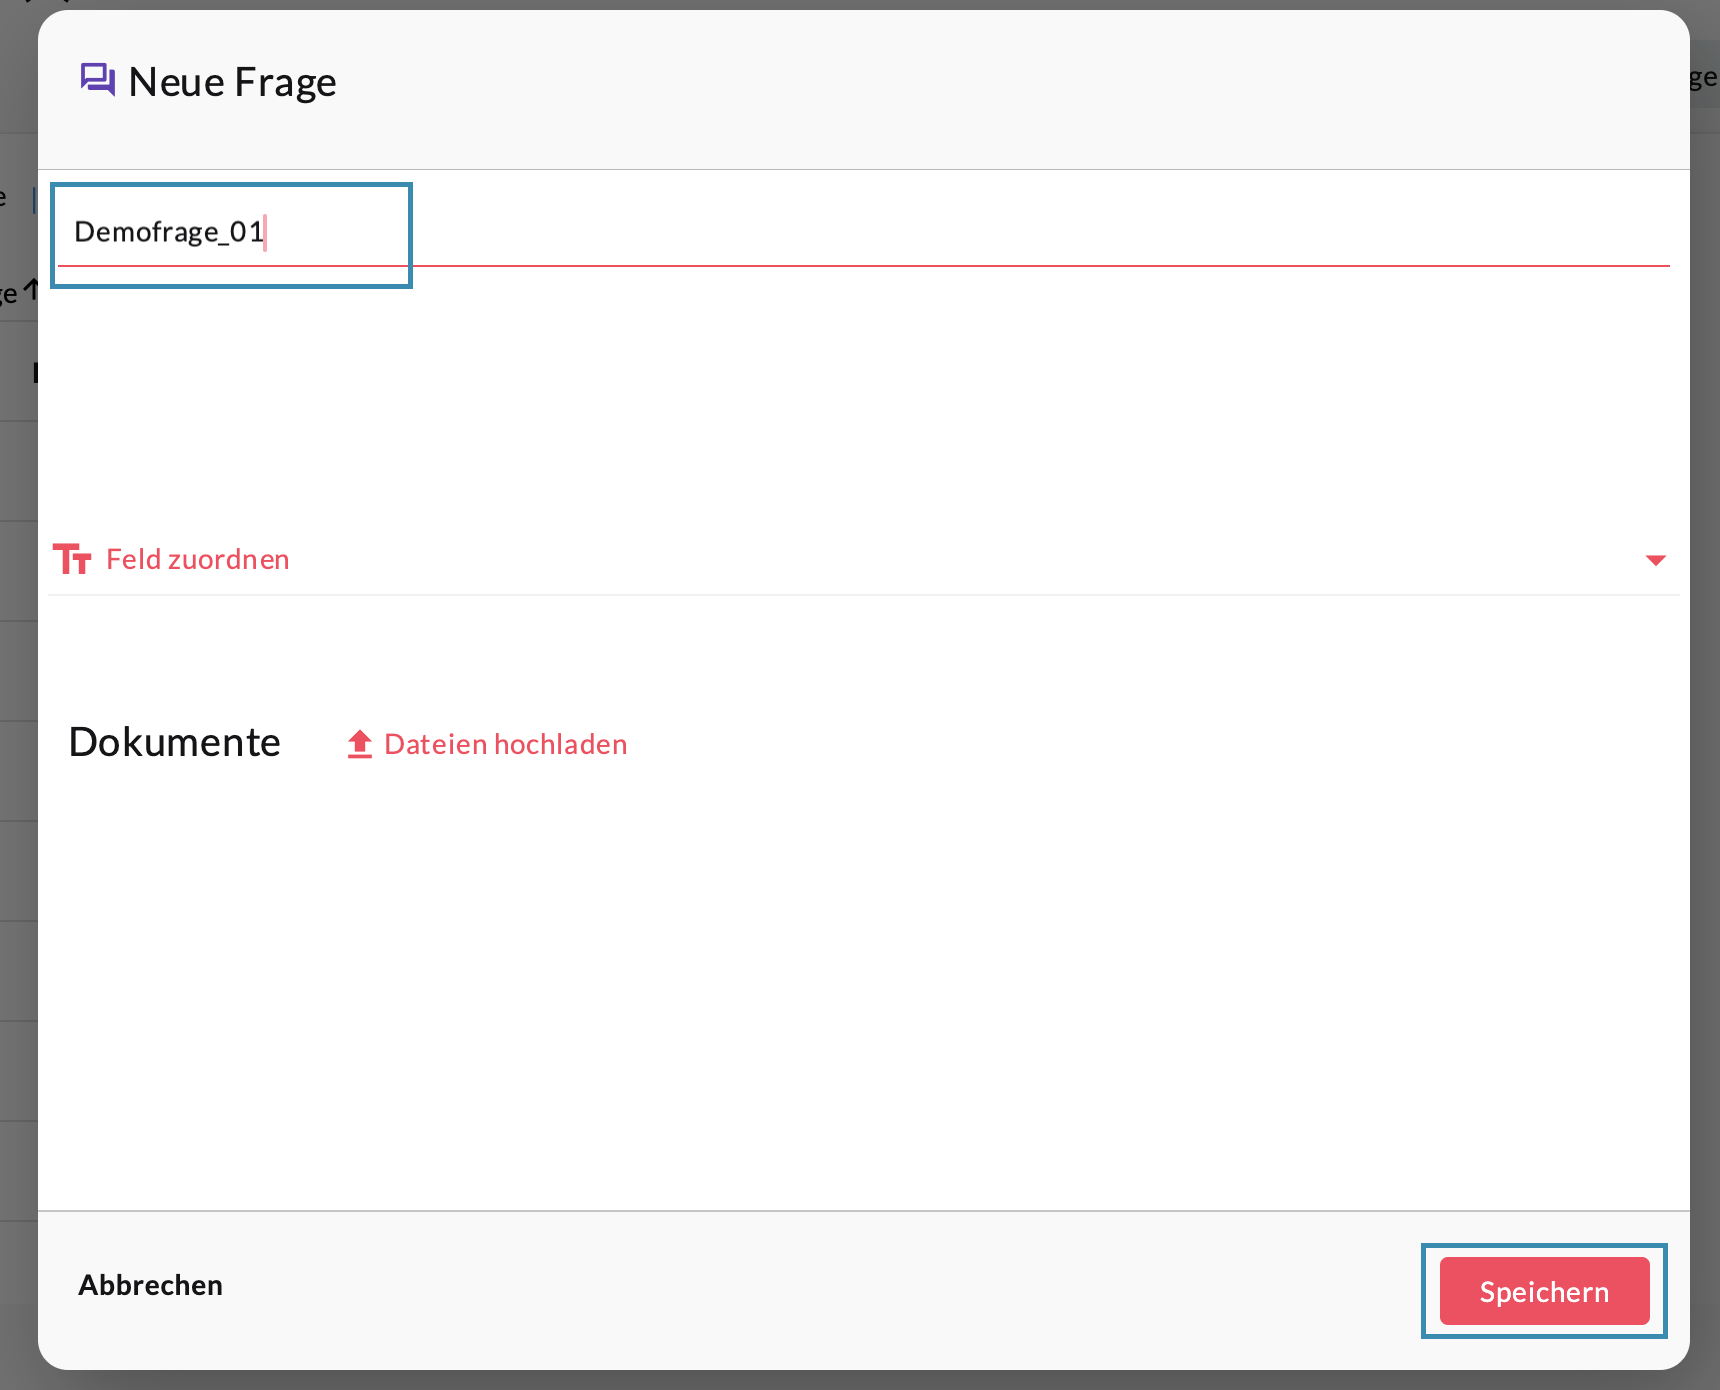1720x1390 pixels.
Task: Click the upload arrow icon beside Dateien hochladen
Action: click(x=360, y=744)
